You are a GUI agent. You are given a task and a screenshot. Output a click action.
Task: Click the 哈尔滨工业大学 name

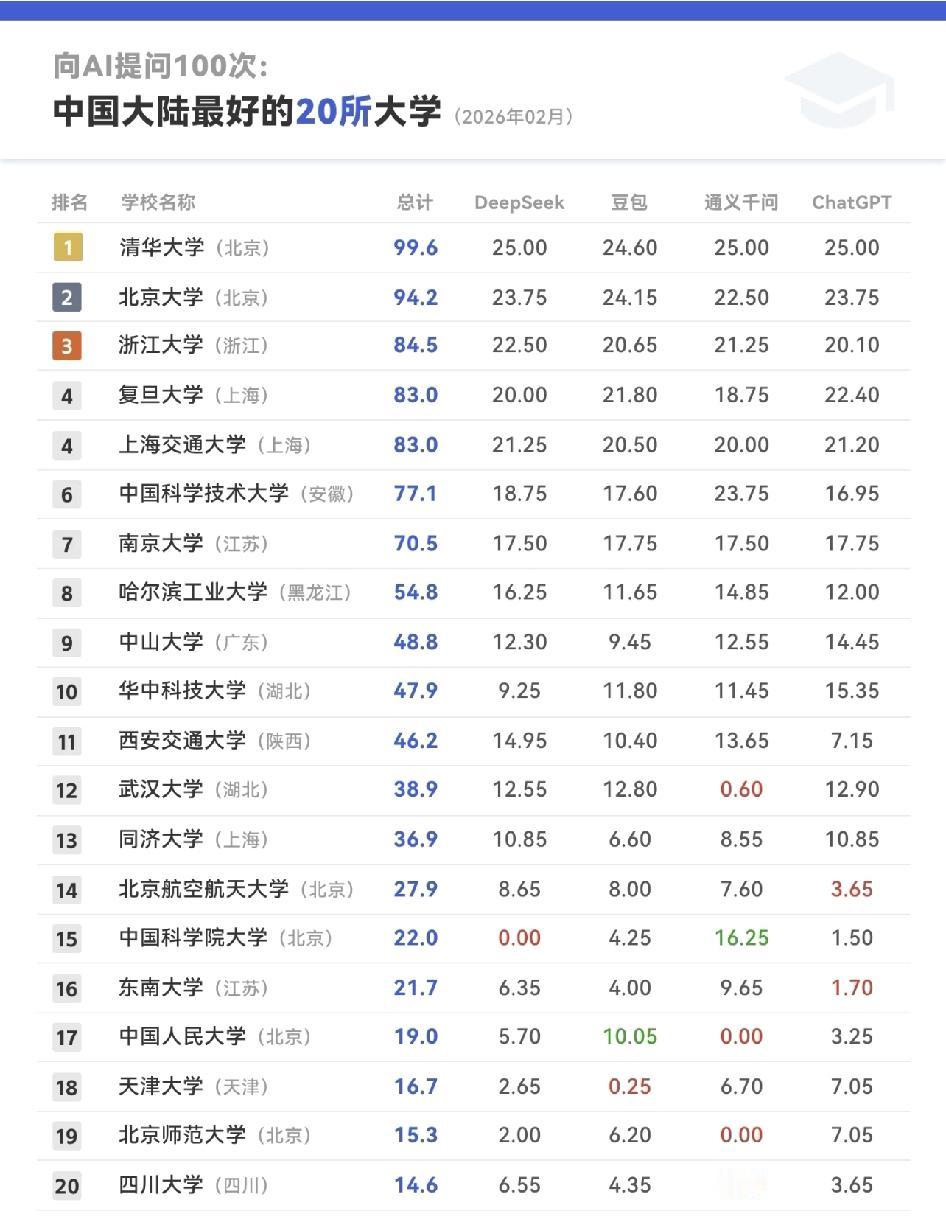[x=196, y=592]
